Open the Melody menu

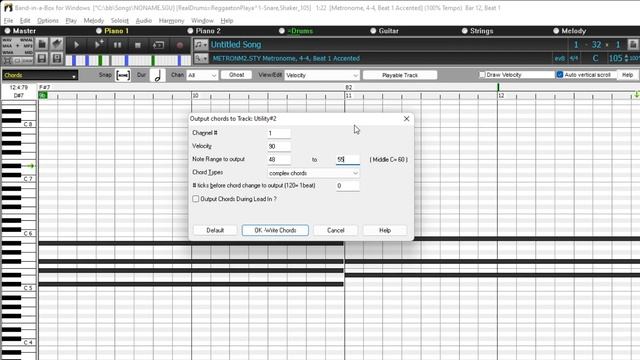click(94, 20)
